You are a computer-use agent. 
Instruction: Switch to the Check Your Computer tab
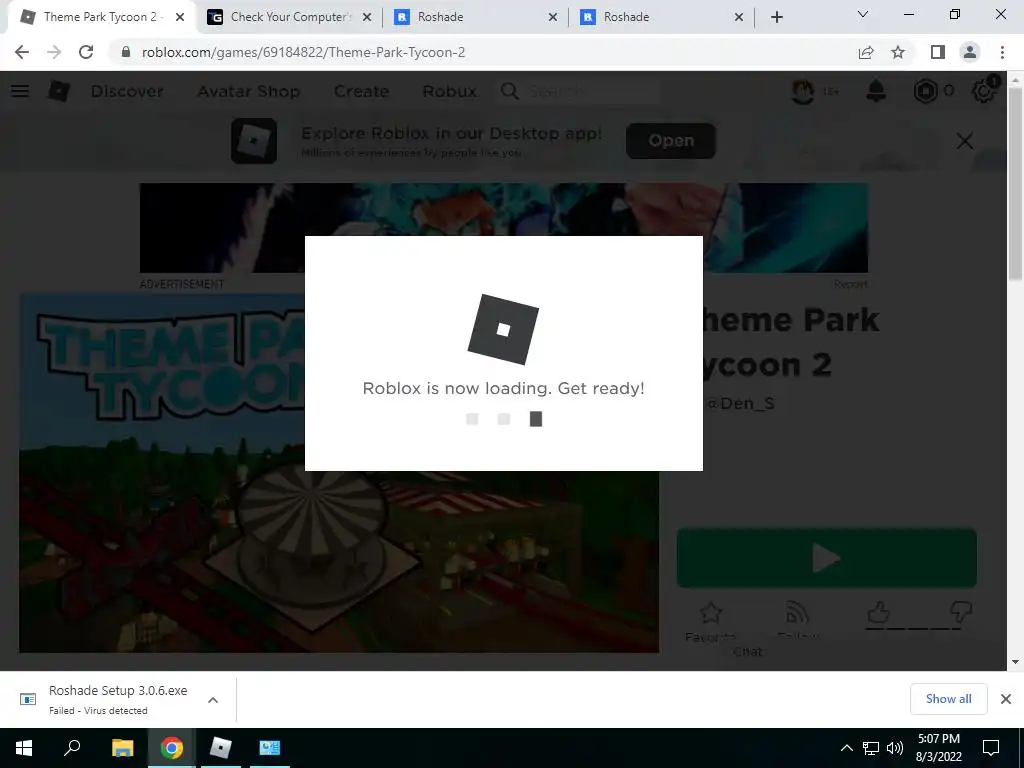click(x=290, y=17)
